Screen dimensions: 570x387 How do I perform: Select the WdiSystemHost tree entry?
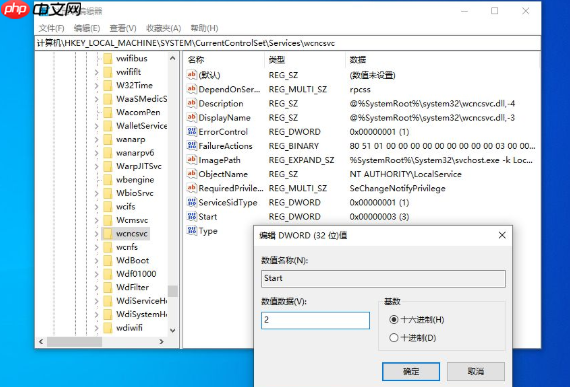pos(141,314)
